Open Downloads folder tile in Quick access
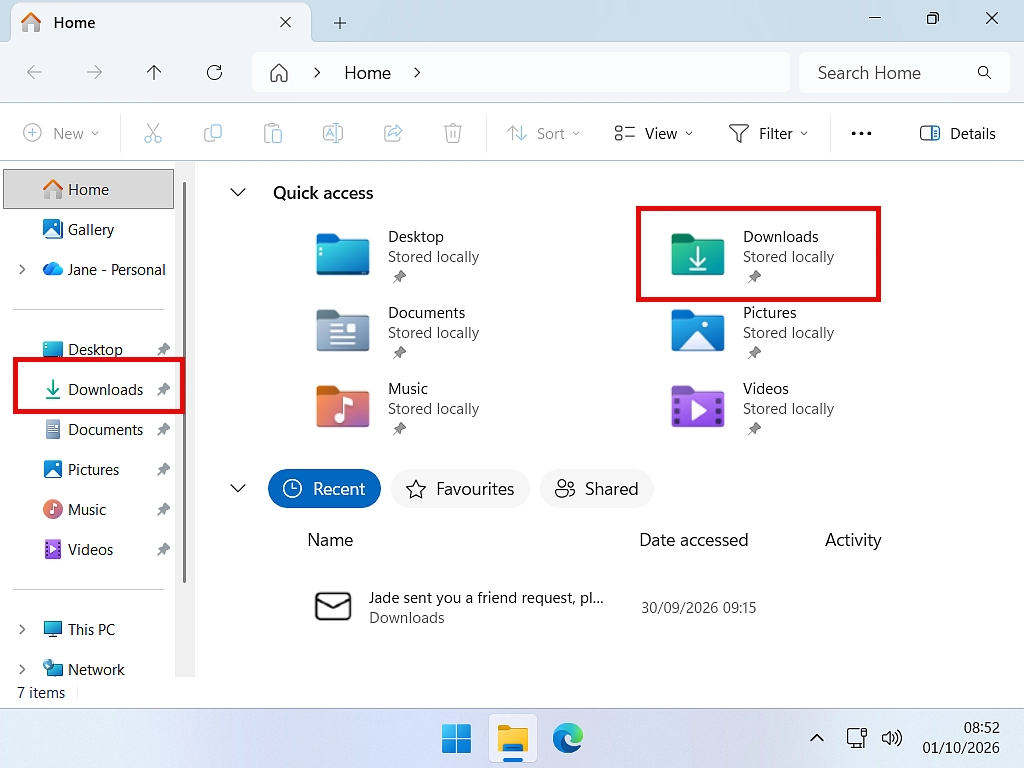 tap(753, 255)
